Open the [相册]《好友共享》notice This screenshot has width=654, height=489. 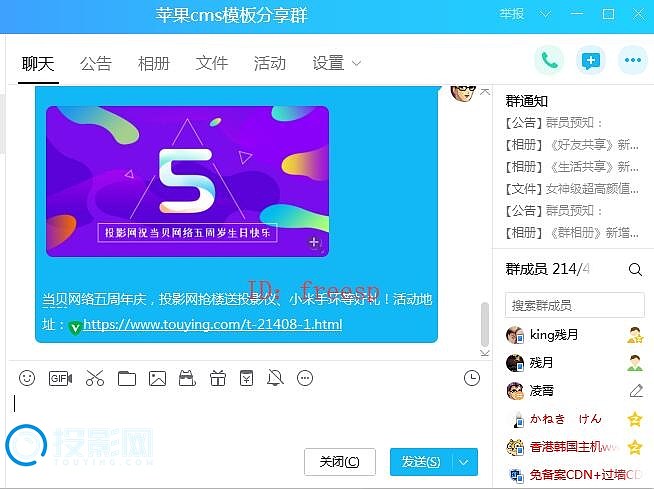tap(572, 145)
